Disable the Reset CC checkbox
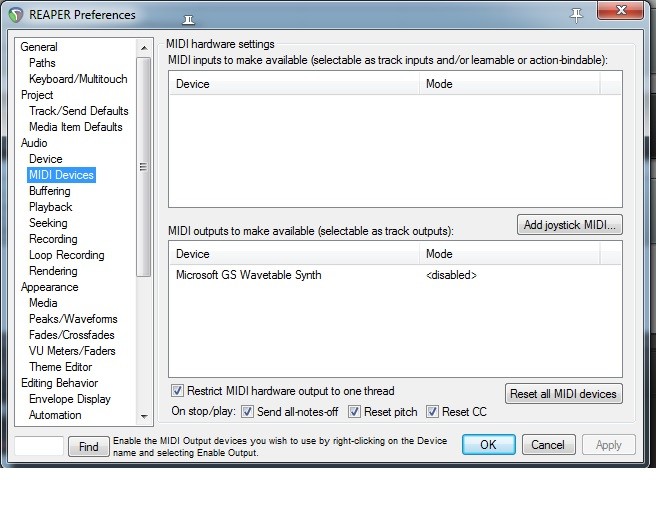The width and height of the screenshot is (656, 532). 432,412
